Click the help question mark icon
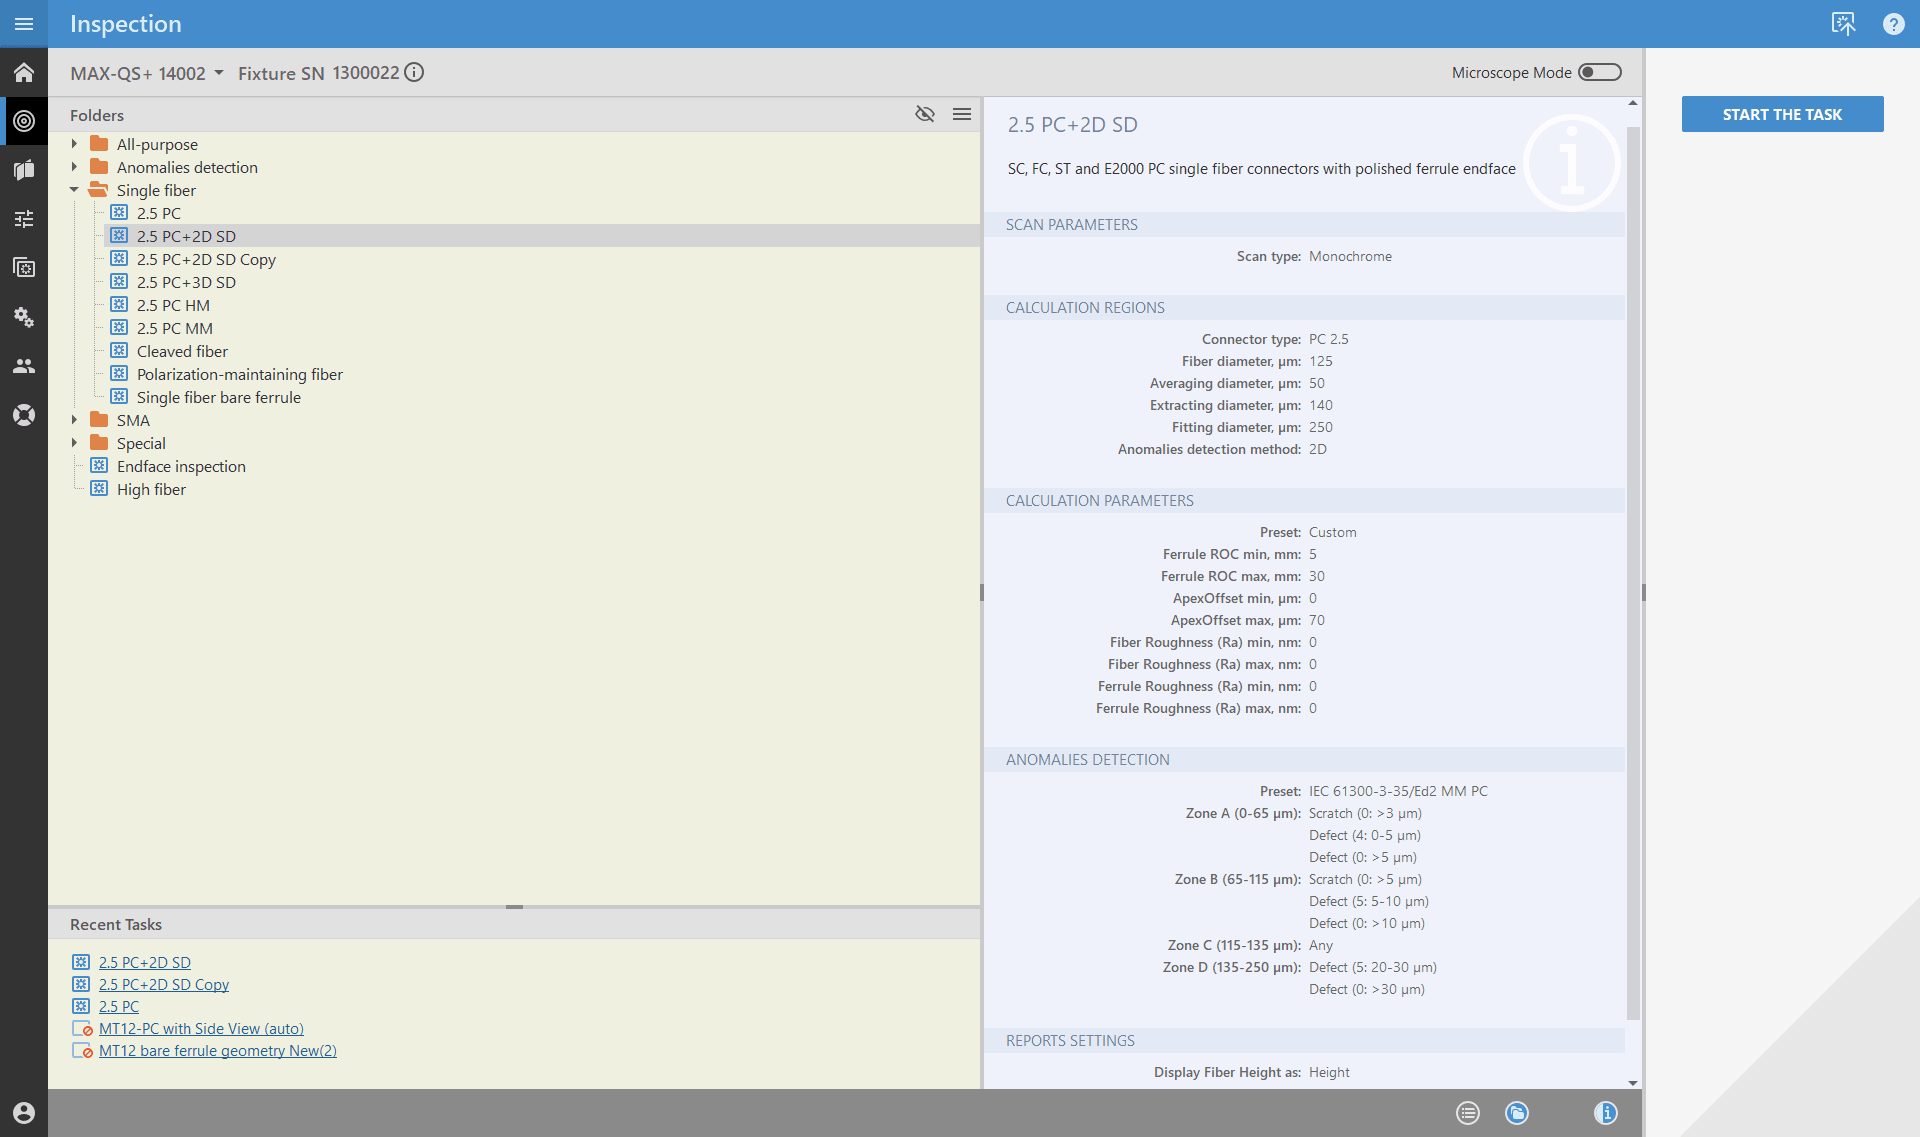 coord(1893,24)
